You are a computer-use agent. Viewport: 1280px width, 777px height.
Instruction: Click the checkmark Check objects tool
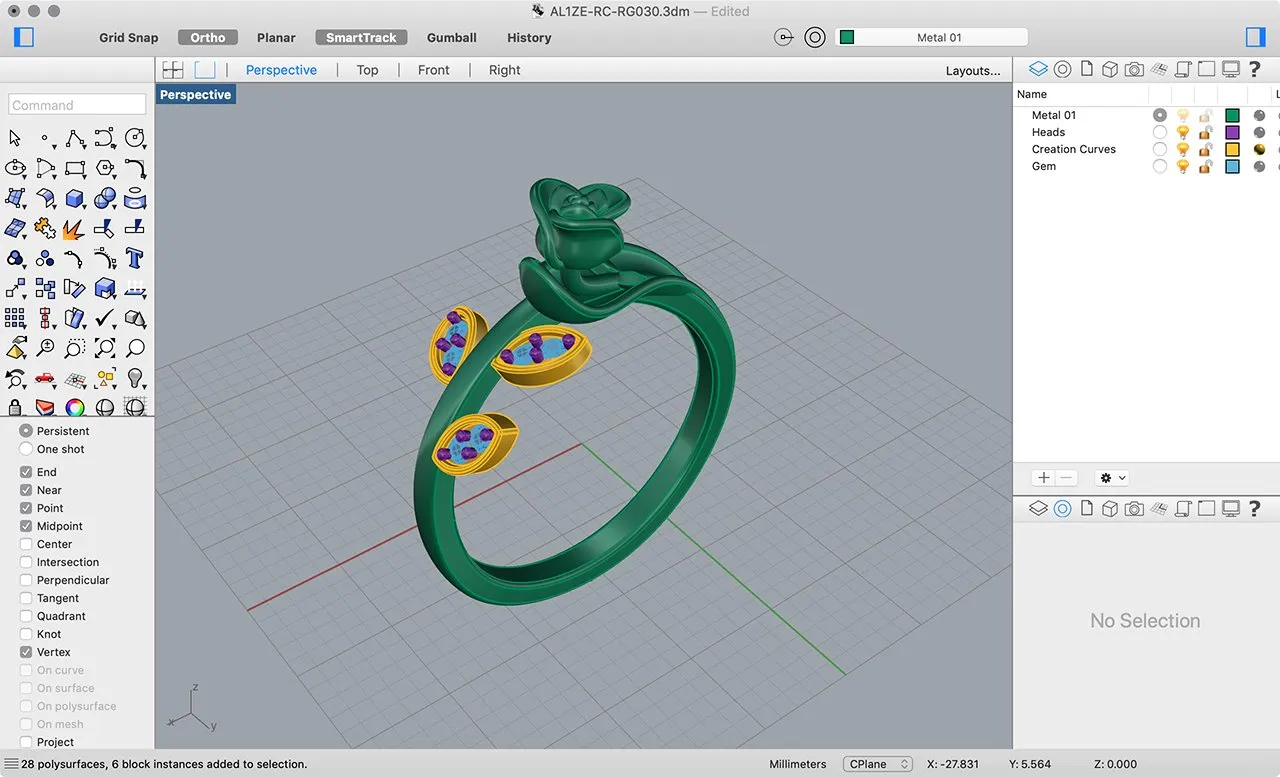click(105, 318)
